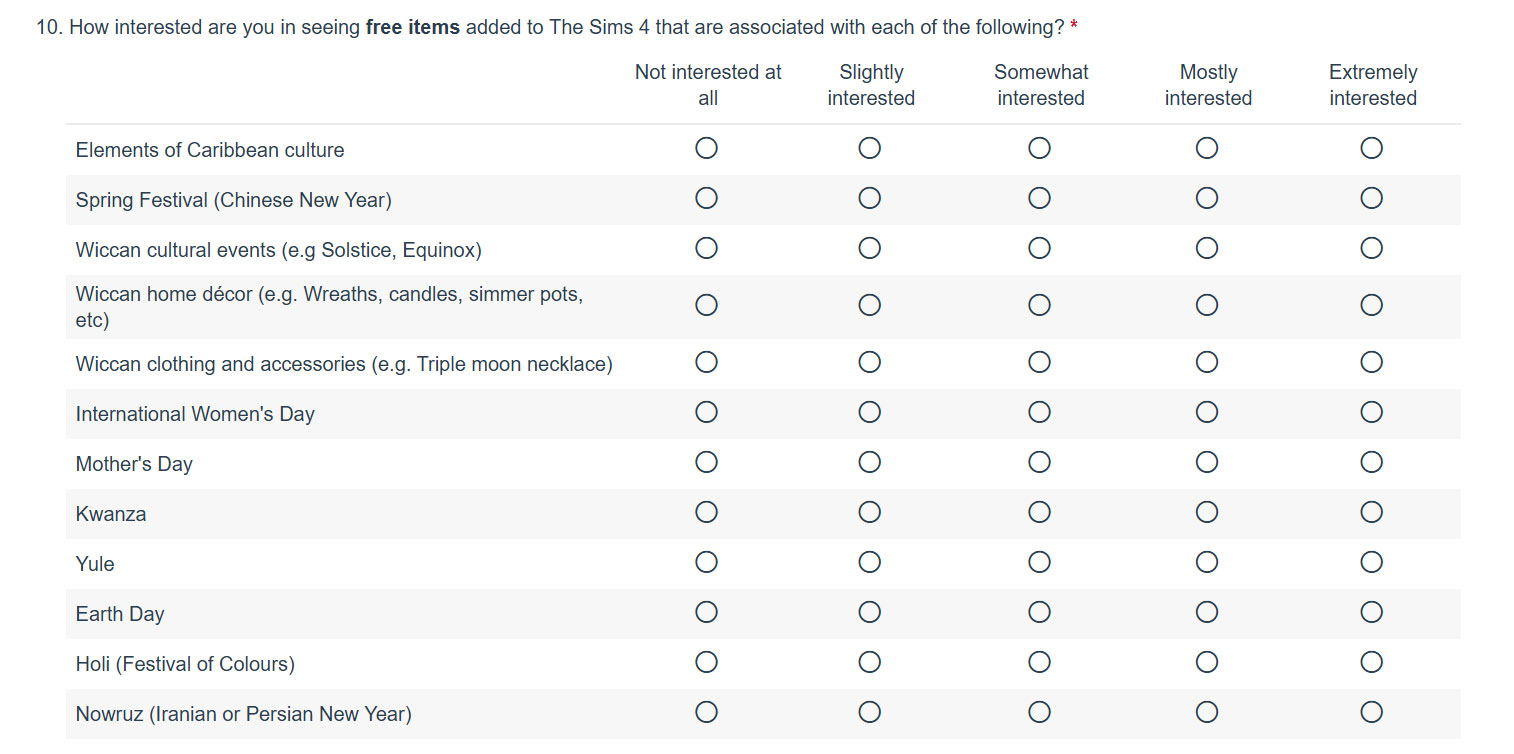This screenshot has height=754, width=1514.
Task: Select 'Not interested at all' for Caribbean culture
Action: [706, 148]
